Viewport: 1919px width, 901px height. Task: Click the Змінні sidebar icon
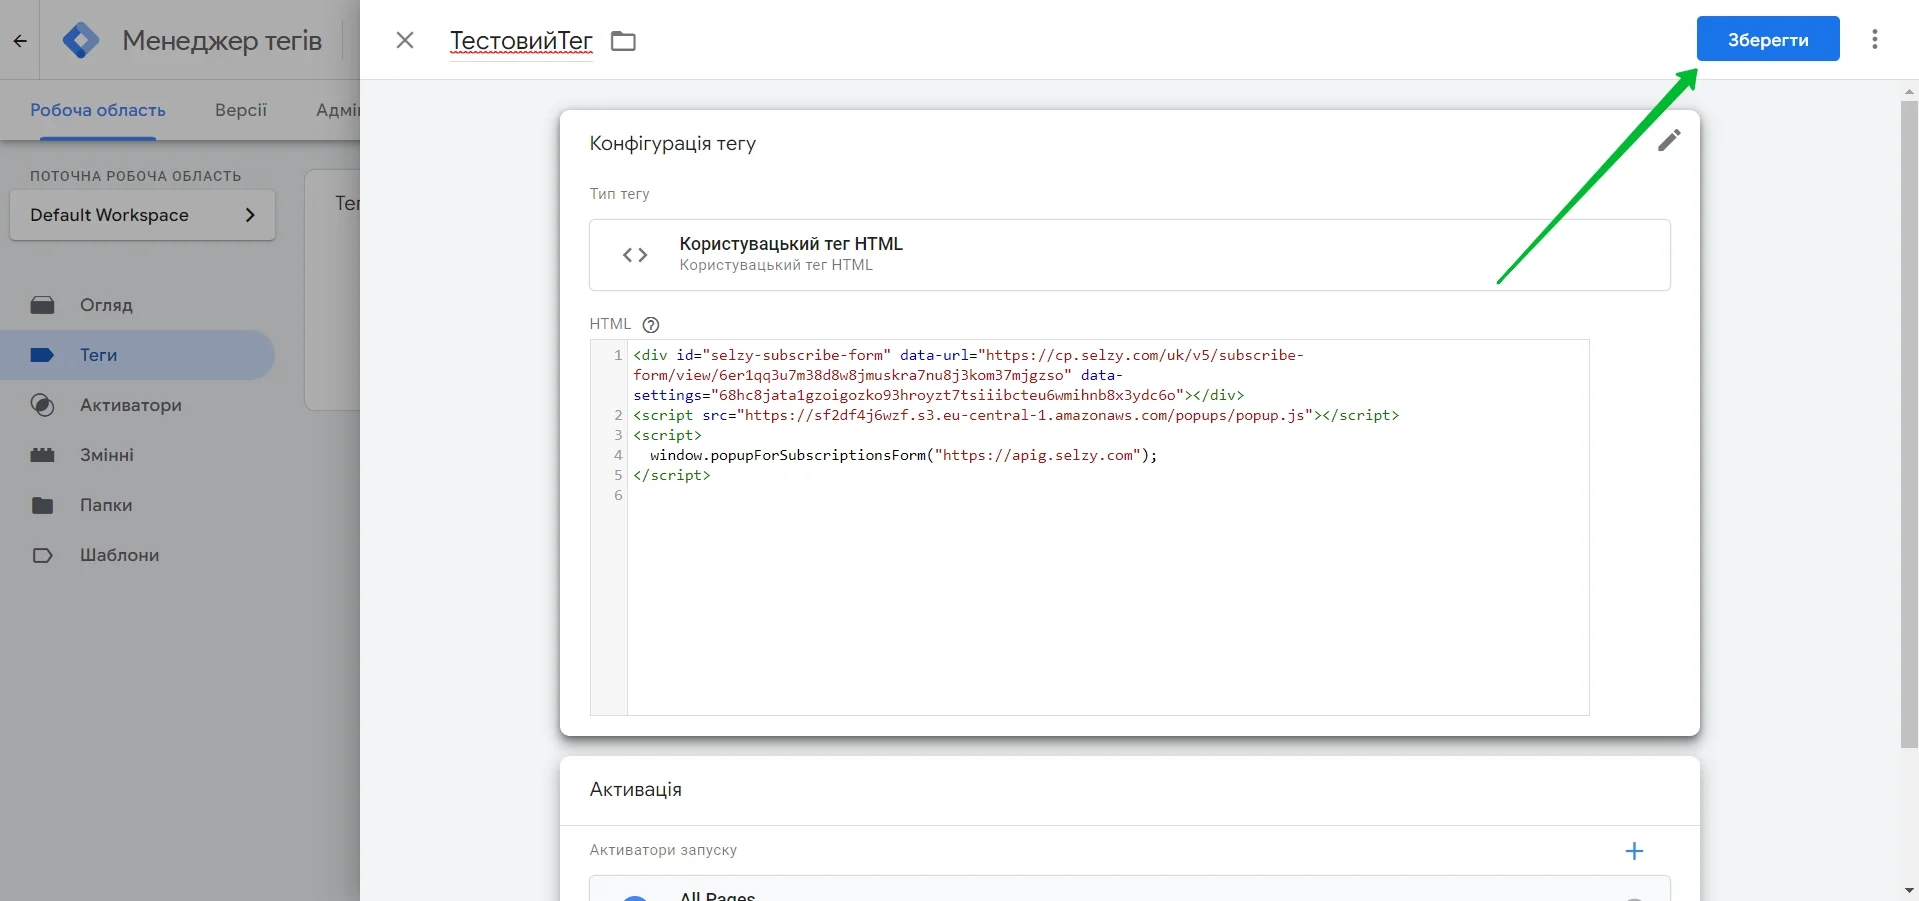coord(42,455)
